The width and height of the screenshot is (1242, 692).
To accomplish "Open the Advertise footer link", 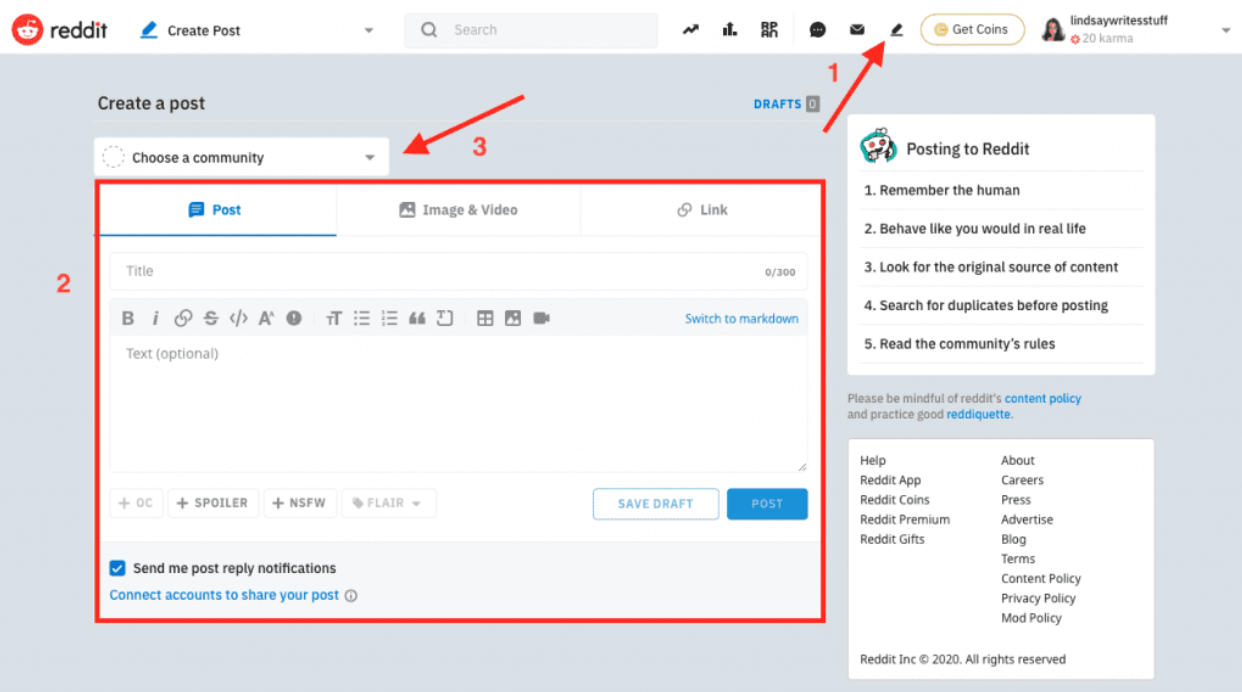I will click(x=1027, y=519).
